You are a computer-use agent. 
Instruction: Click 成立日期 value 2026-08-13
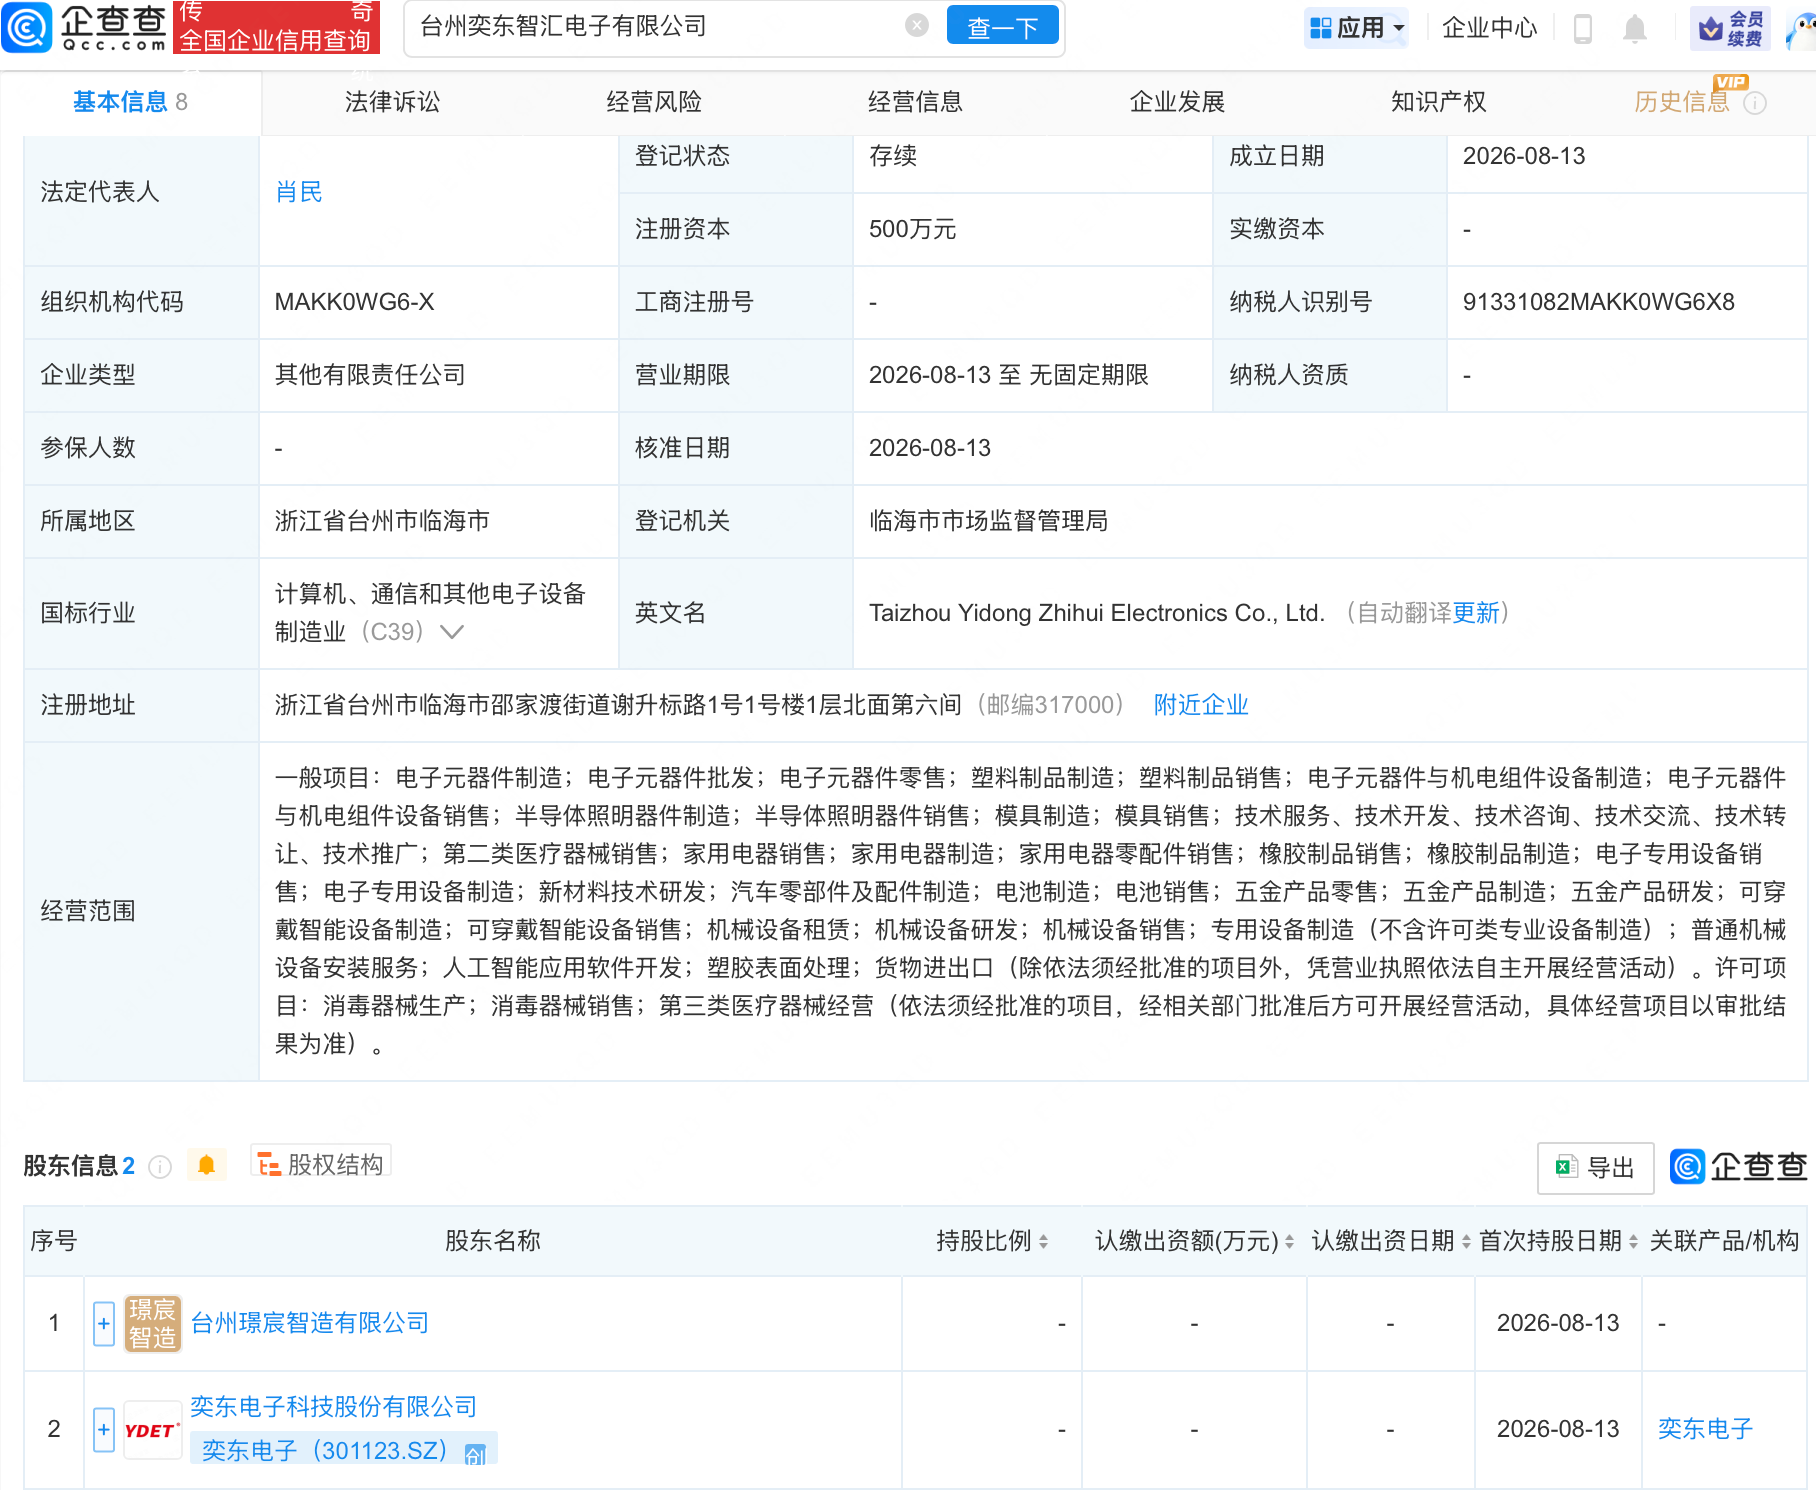[1524, 156]
